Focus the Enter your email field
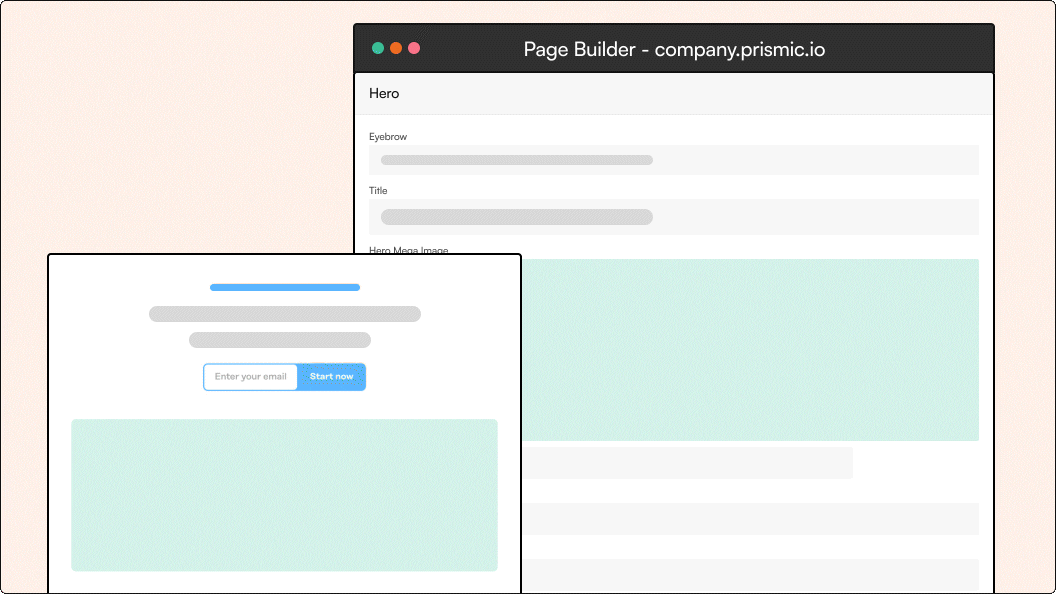This screenshot has height=594, width=1056. point(251,376)
